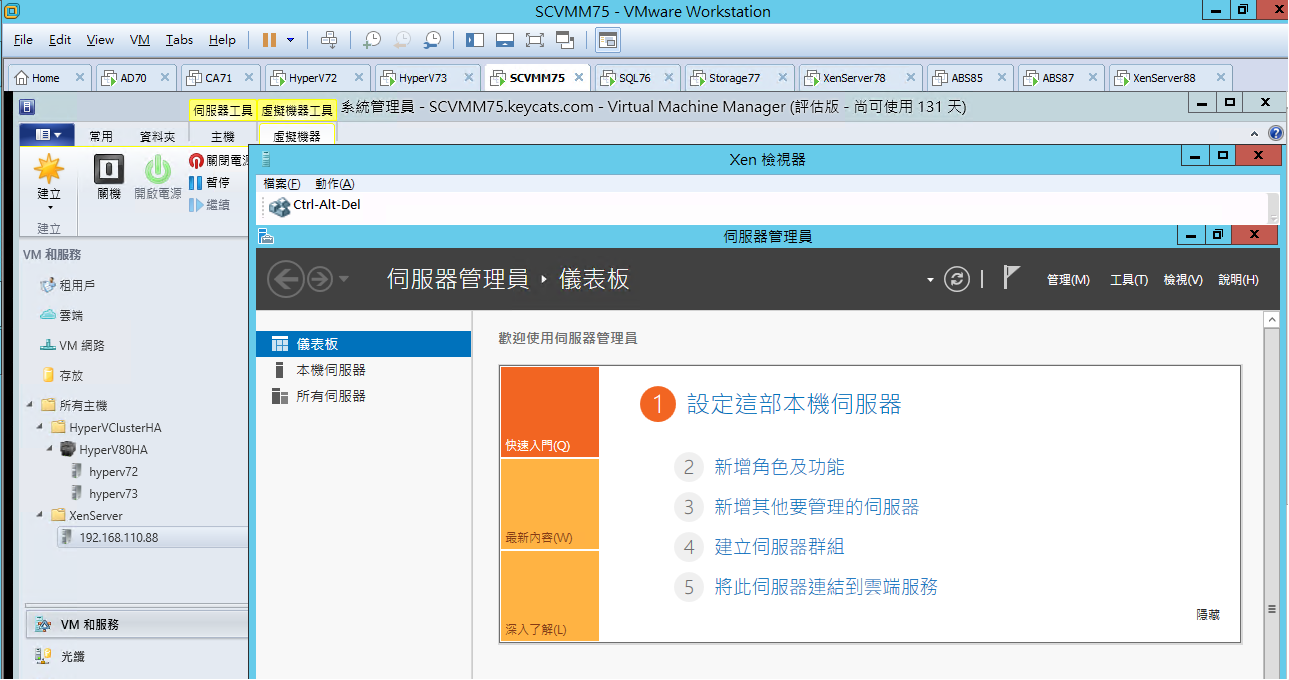
Task: Select host hyperv73 in the tree
Action: point(104,493)
